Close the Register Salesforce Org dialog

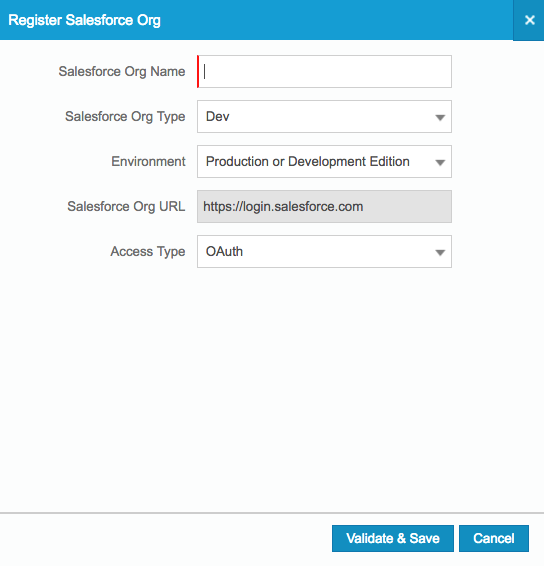[529, 20]
